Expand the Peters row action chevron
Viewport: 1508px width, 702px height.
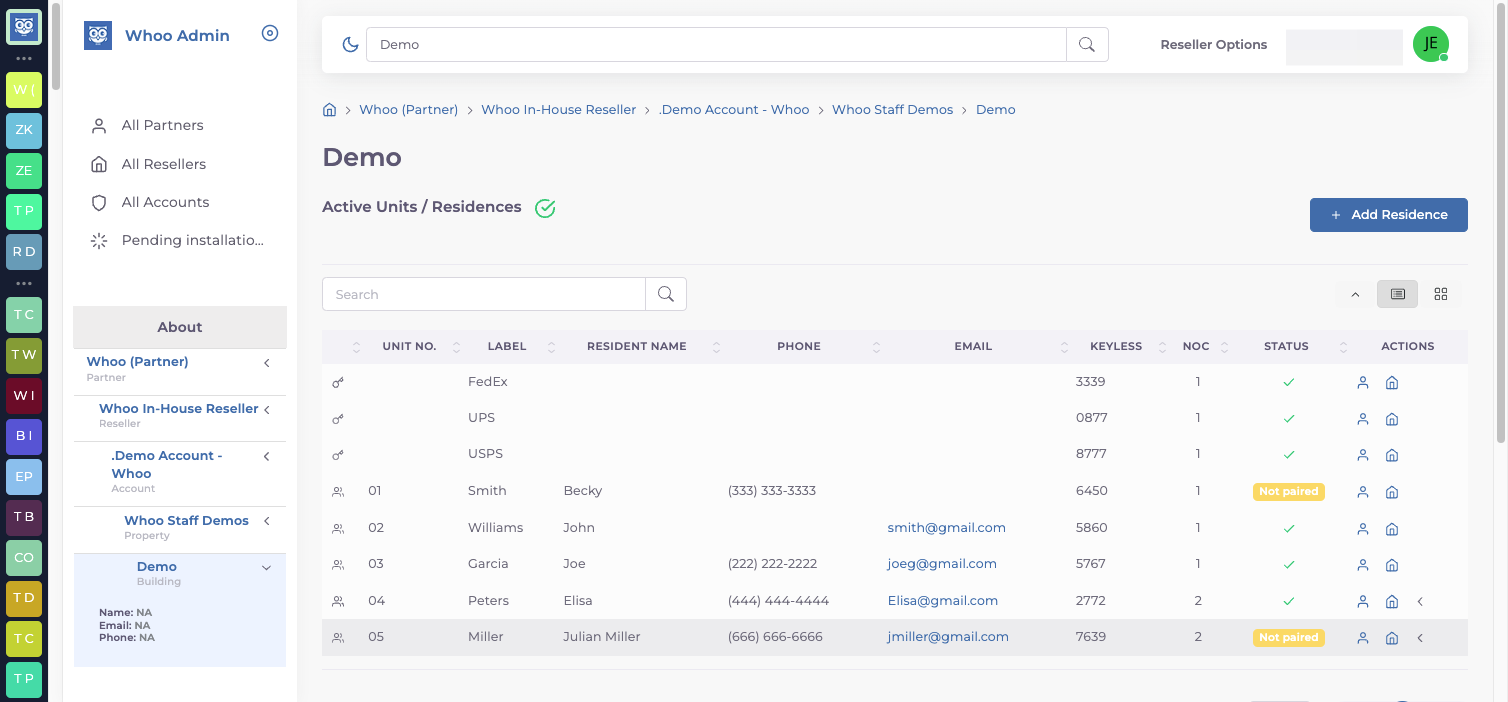coord(1420,601)
